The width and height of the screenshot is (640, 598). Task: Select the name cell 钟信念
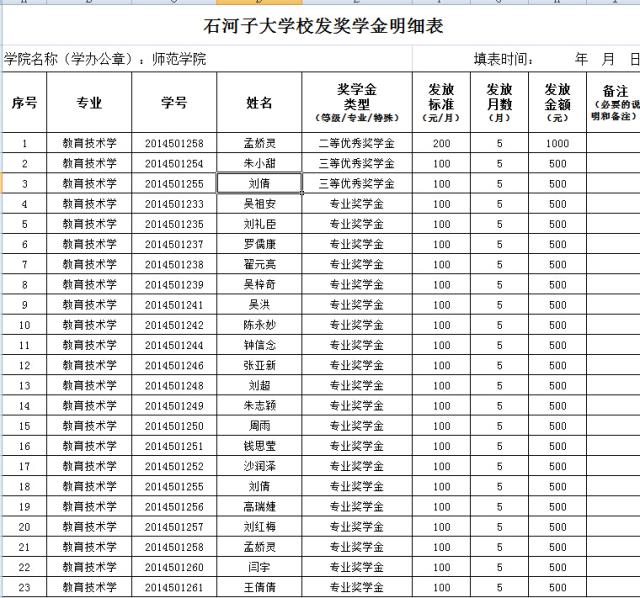coord(259,345)
